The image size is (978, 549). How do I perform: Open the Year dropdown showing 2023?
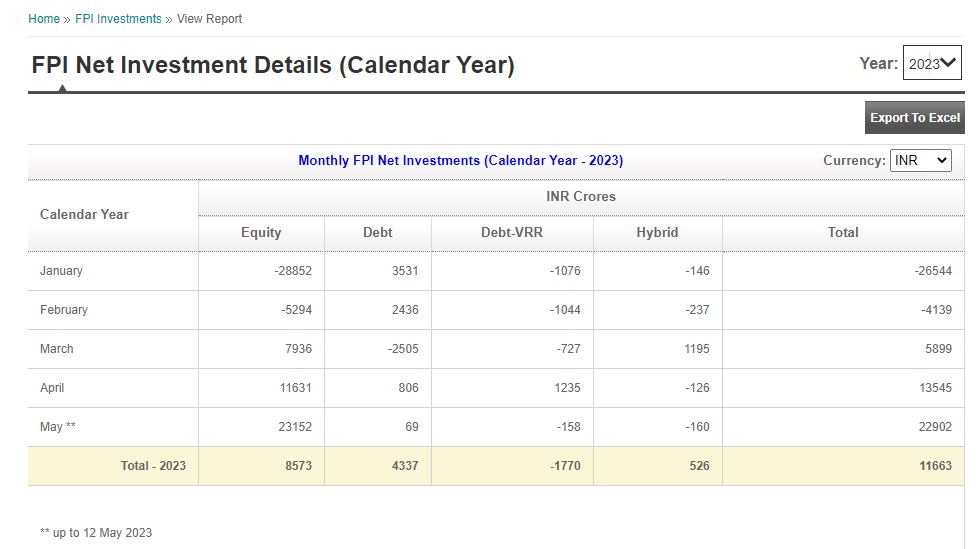tap(932, 63)
